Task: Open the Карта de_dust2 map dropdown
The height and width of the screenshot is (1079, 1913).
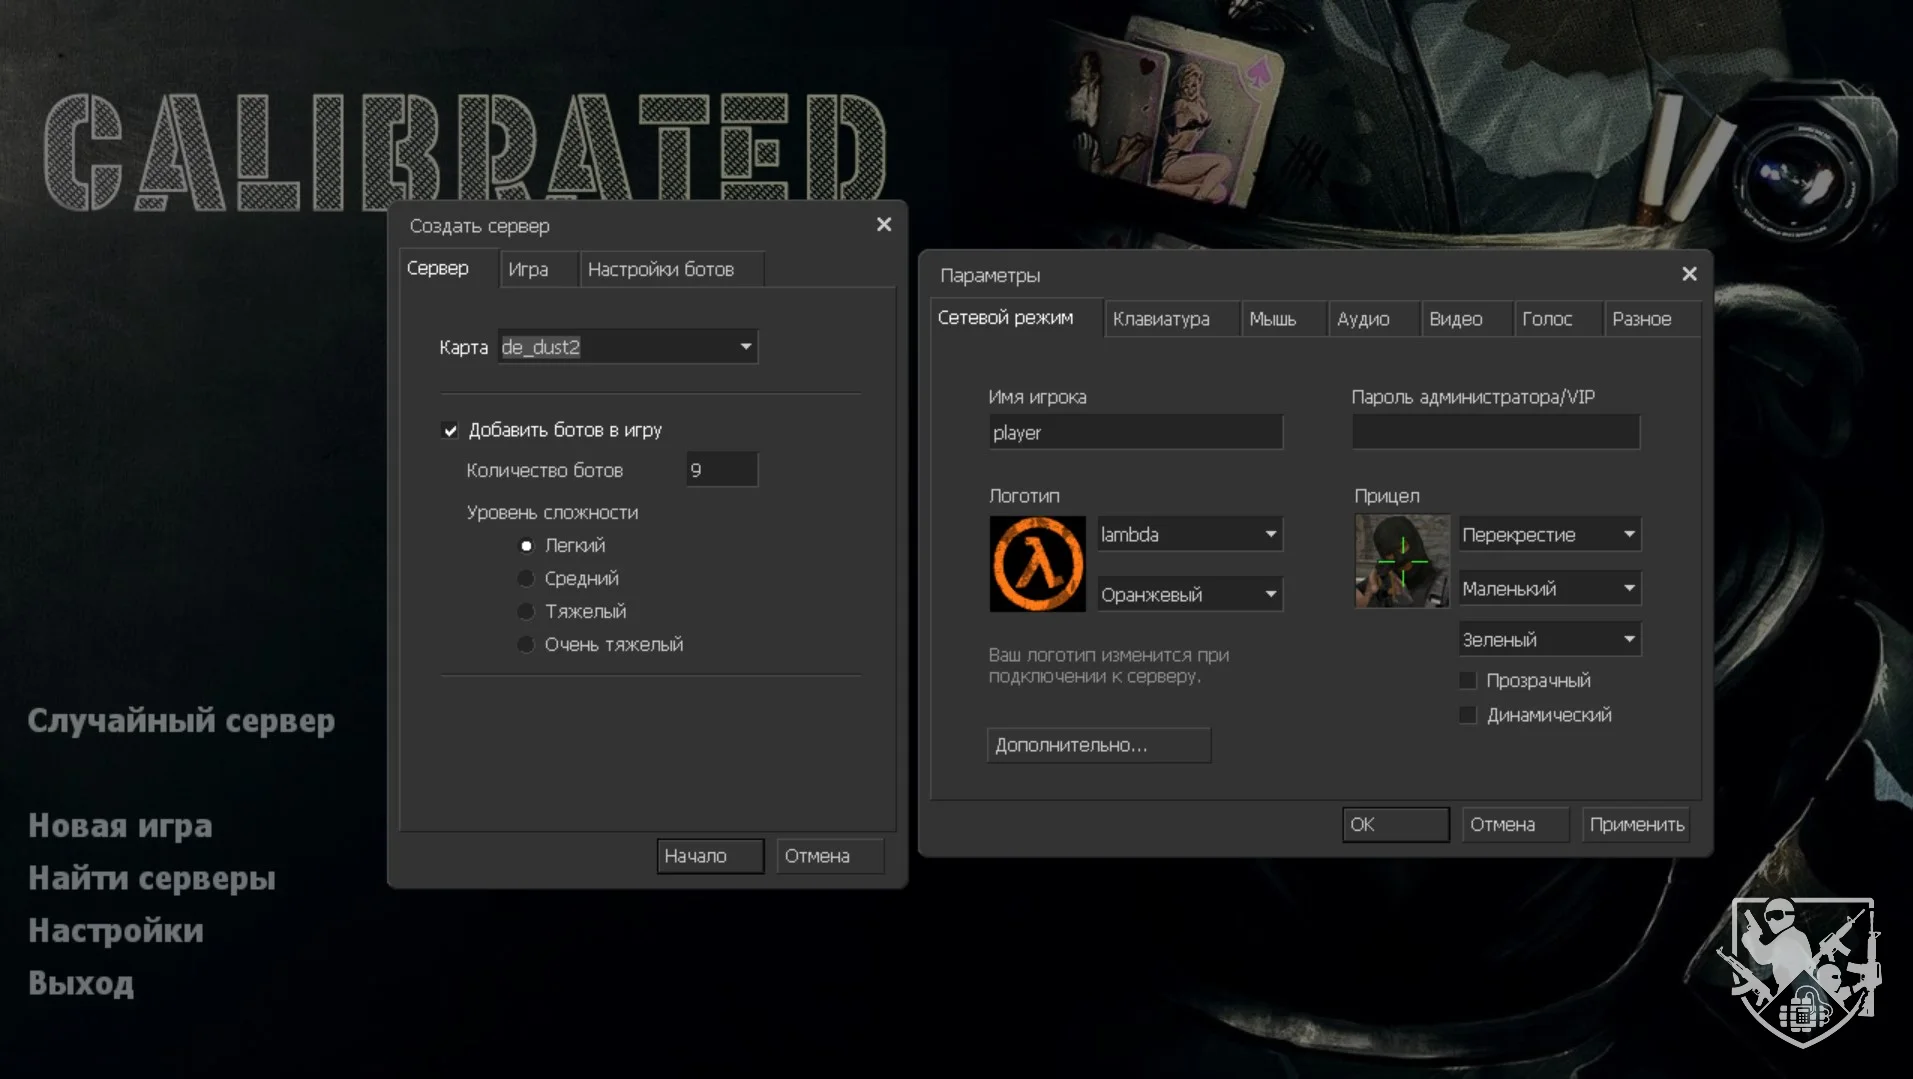Action: [745, 347]
